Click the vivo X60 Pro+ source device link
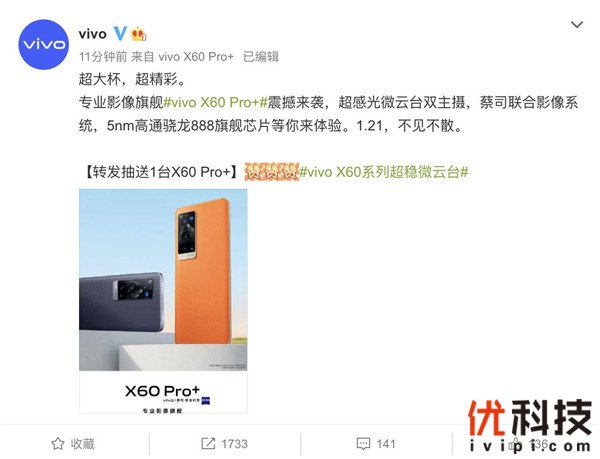The height and width of the screenshot is (459, 600). pyautogui.click(x=196, y=57)
